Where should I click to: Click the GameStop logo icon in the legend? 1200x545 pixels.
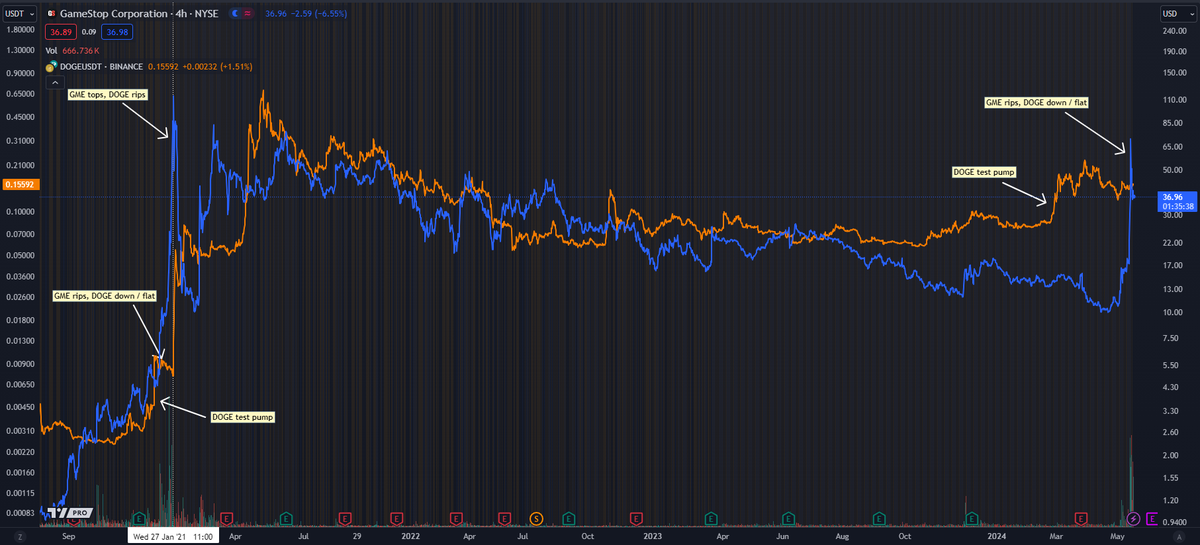click(x=52, y=14)
